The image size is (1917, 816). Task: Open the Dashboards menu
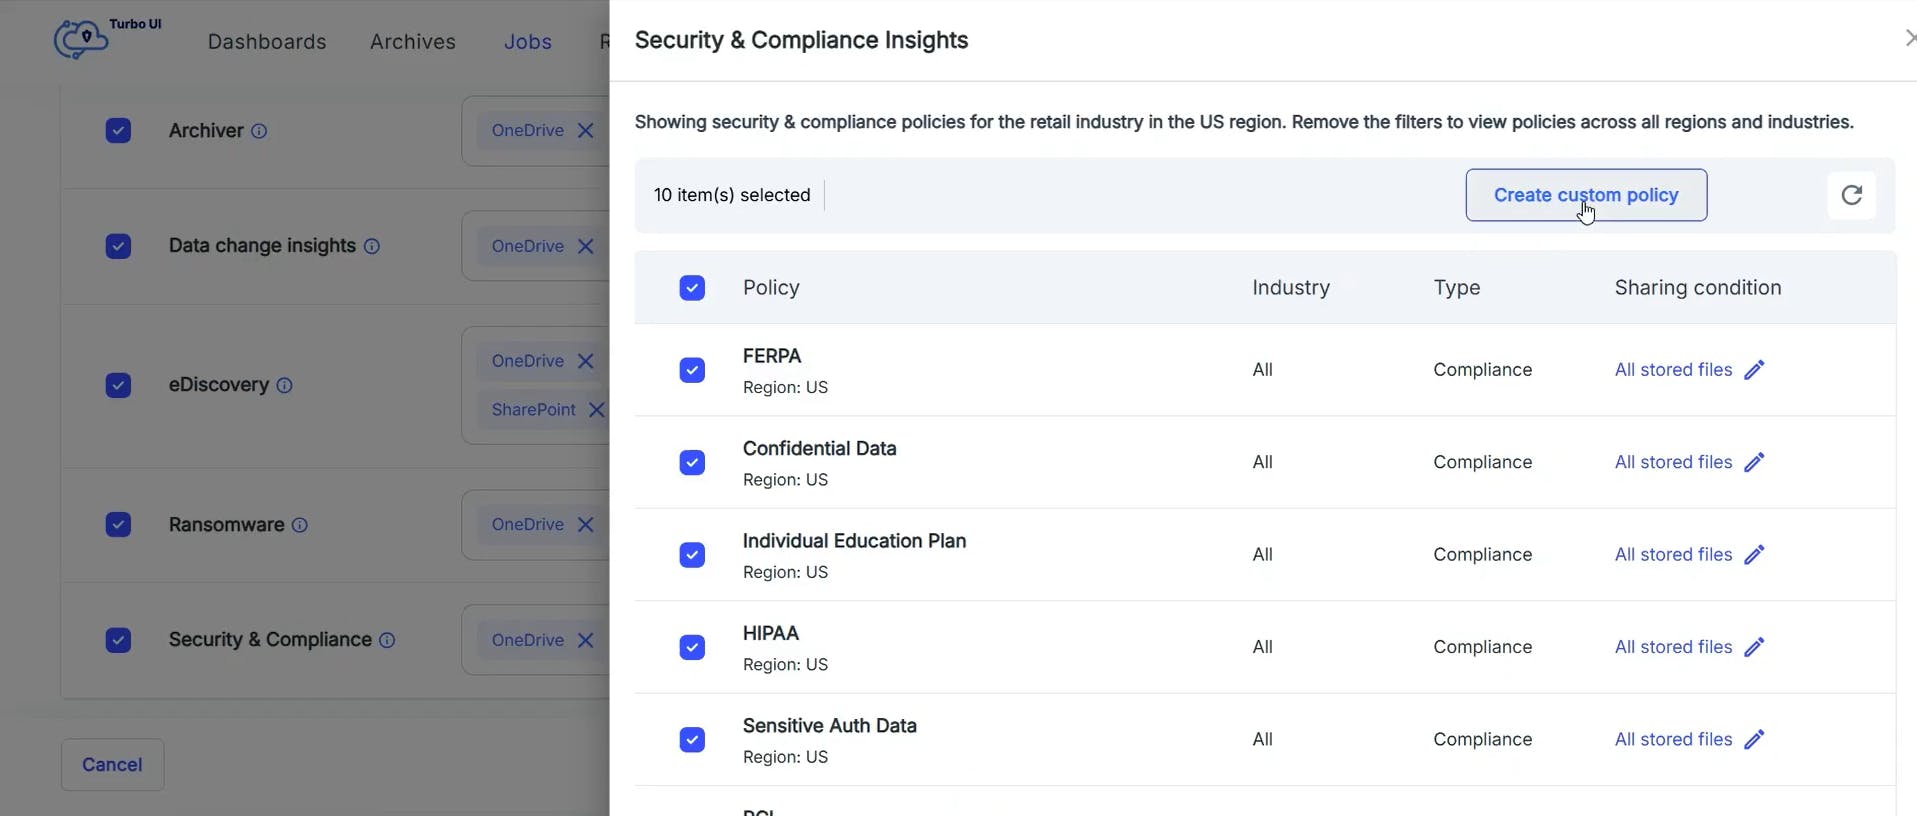(x=267, y=42)
